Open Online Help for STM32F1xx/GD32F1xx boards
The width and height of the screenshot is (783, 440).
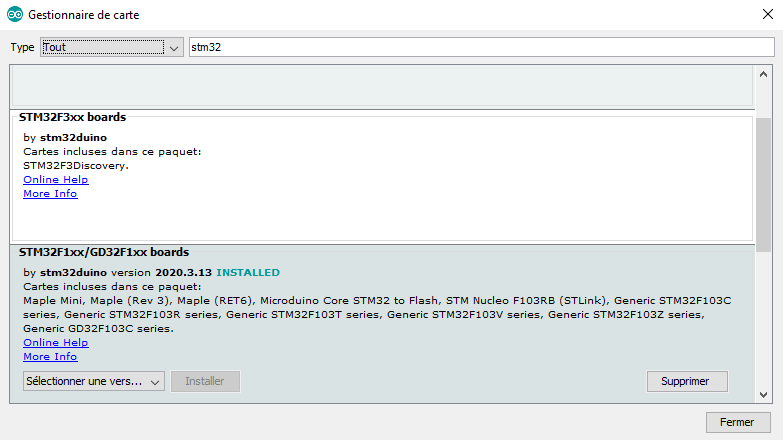click(x=55, y=343)
